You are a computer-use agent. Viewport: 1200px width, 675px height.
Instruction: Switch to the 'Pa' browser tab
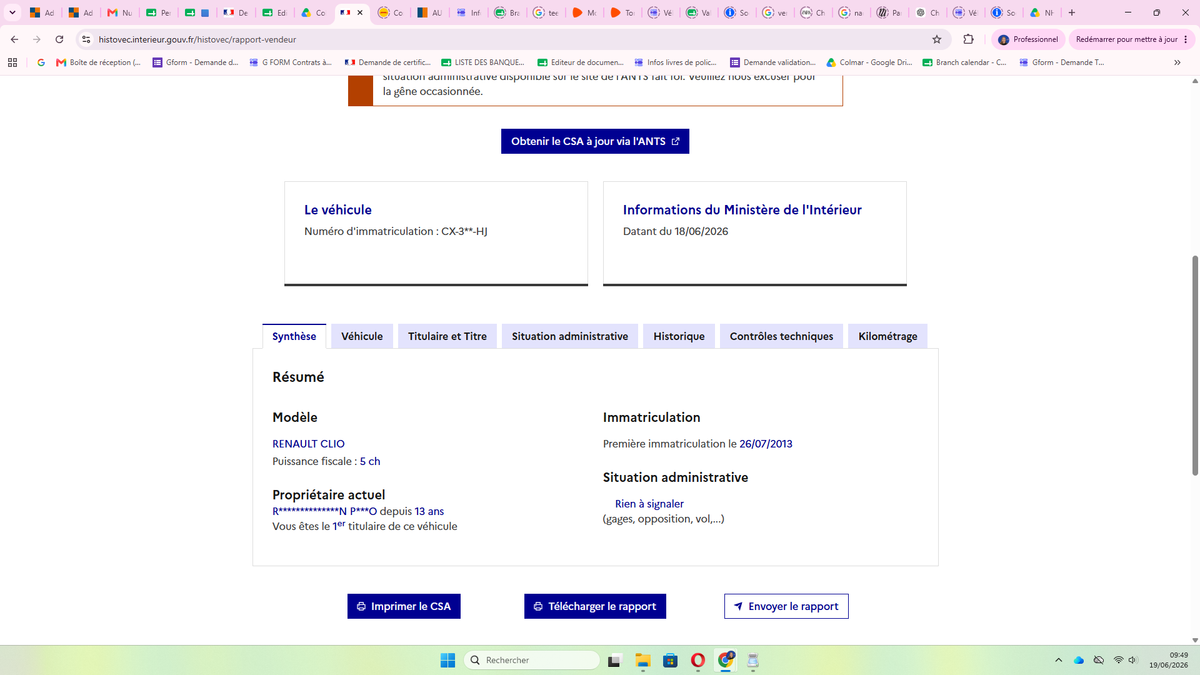pyautogui.click(x=889, y=13)
